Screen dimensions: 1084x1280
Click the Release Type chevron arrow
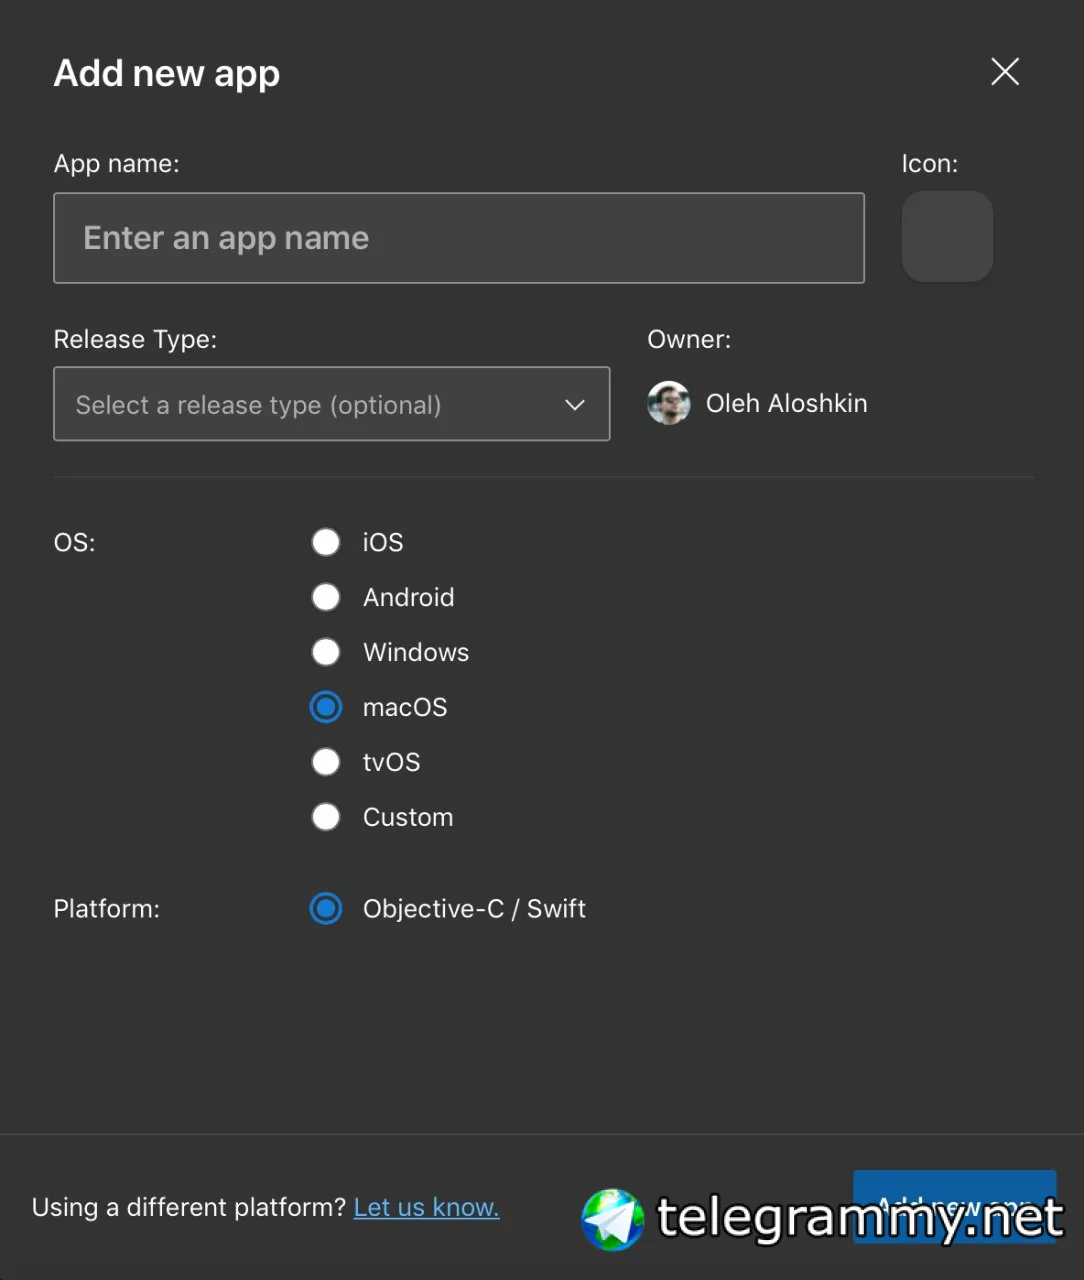pos(575,405)
